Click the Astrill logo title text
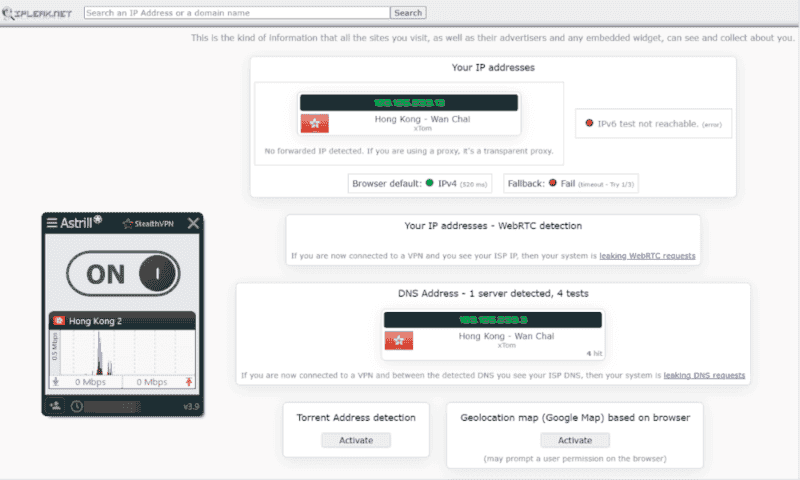The width and height of the screenshot is (800, 480). tap(81, 222)
